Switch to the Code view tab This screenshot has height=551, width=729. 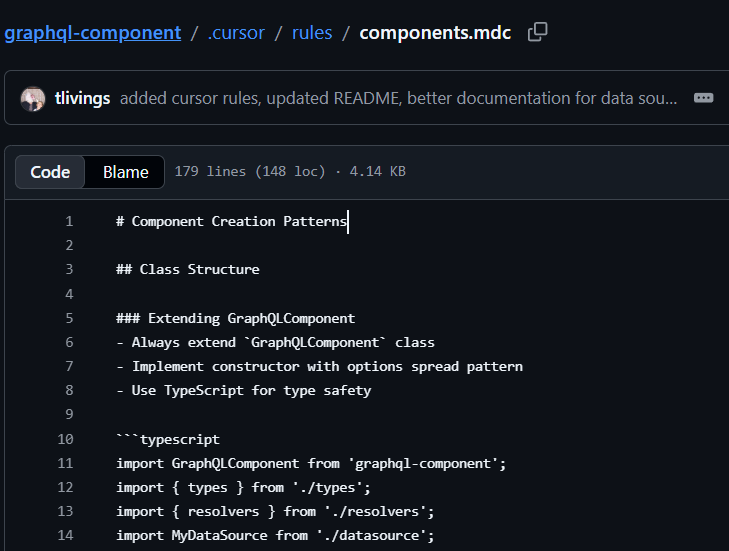coord(50,172)
